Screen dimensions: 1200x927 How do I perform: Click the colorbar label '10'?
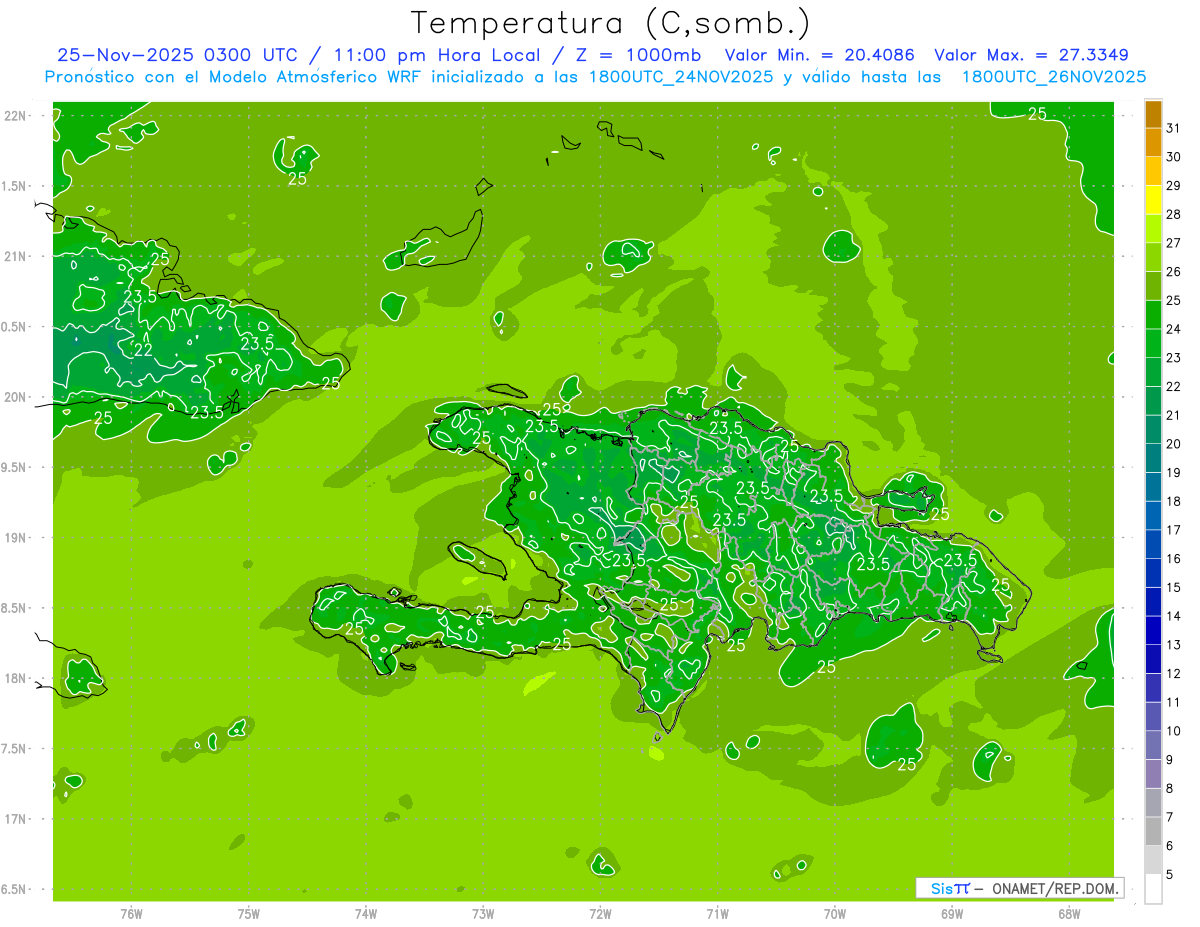pos(1173,731)
